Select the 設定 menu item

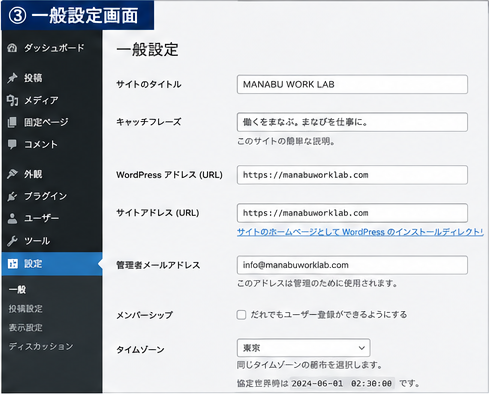click(52, 264)
